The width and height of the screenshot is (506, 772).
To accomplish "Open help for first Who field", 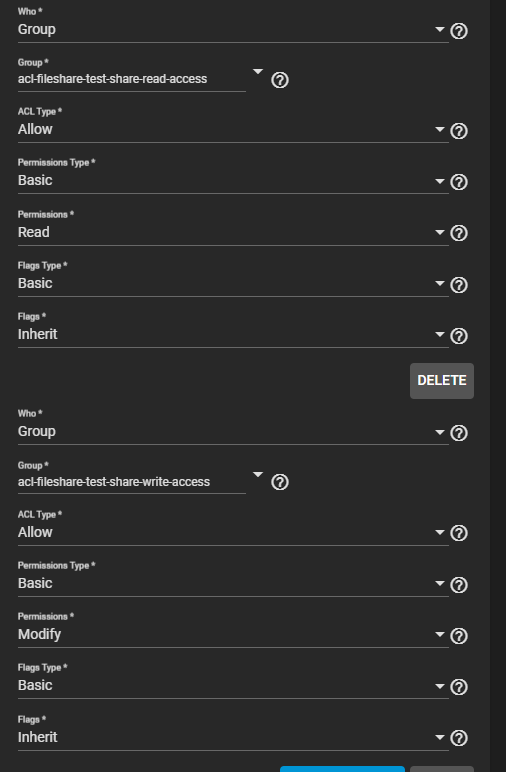I will point(459,31).
